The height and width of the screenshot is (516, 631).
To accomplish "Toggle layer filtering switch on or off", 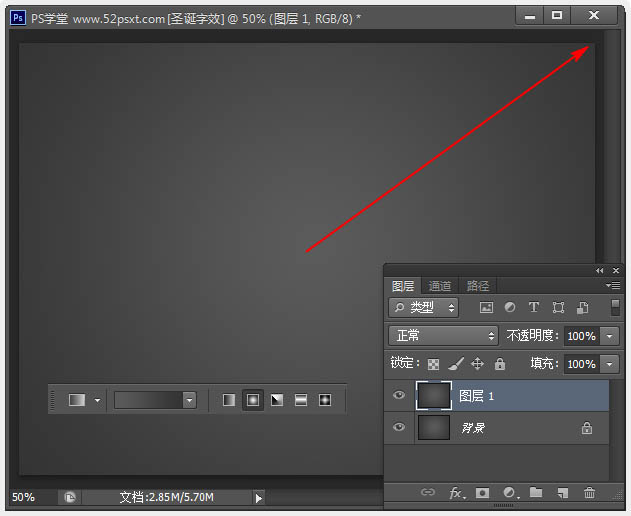I will pyautogui.click(x=615, y=308).
